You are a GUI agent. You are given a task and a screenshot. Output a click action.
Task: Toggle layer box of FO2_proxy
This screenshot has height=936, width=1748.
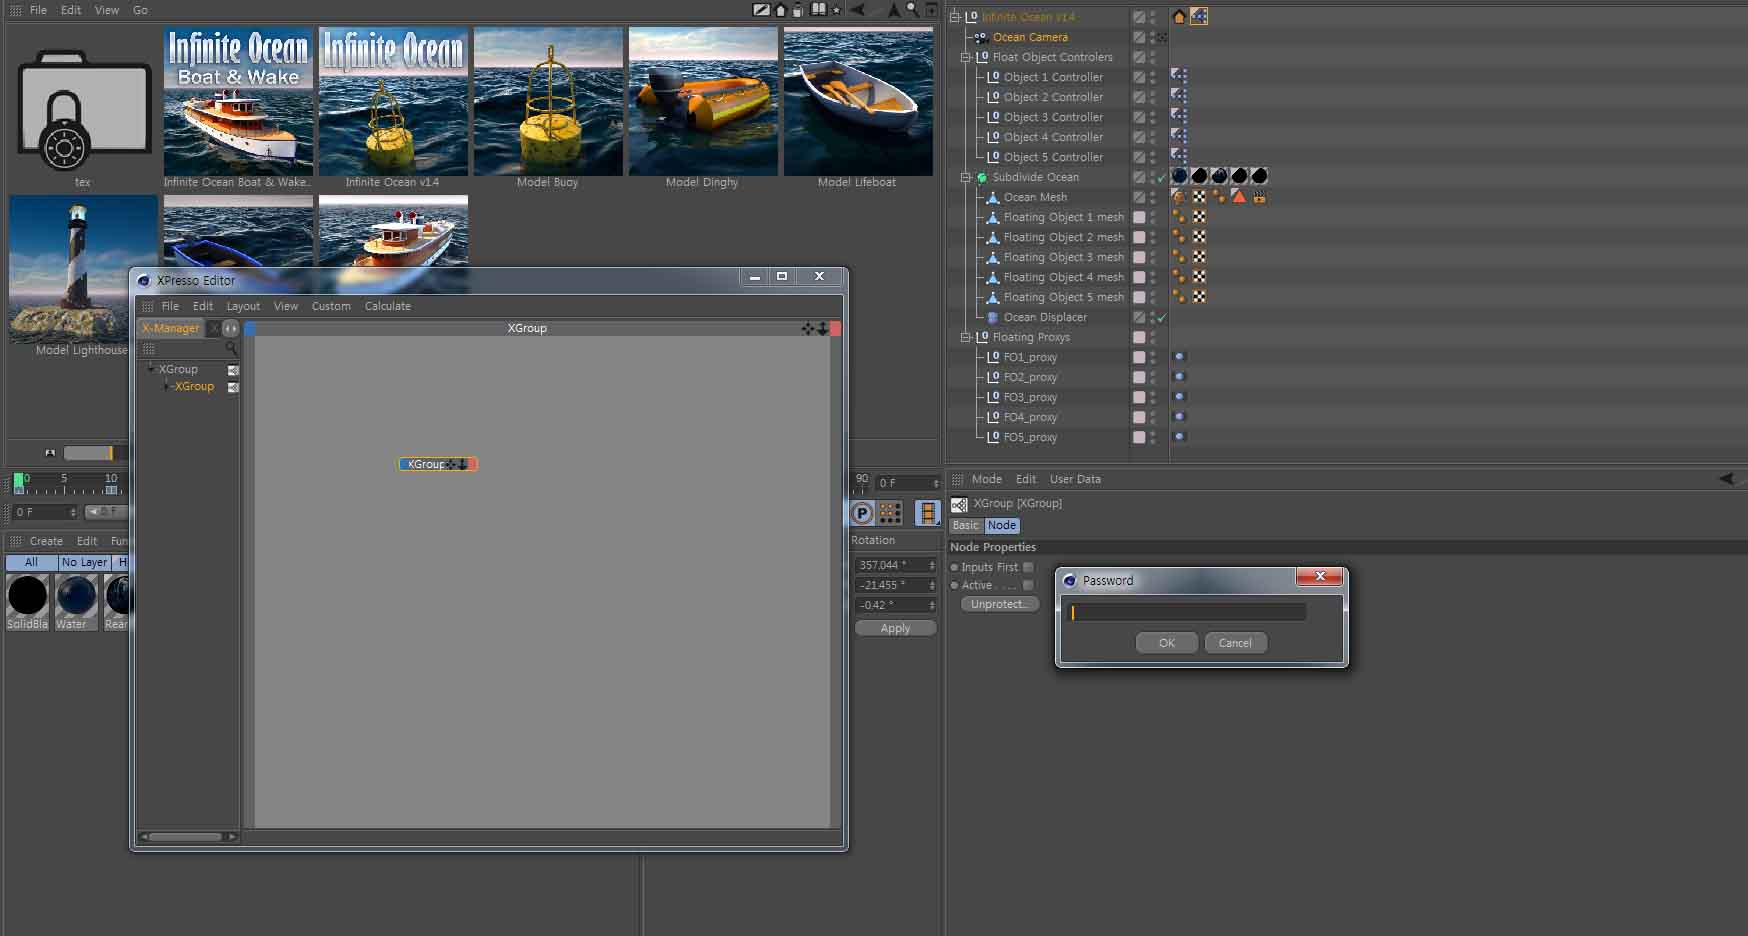(x=1139, y=377)
